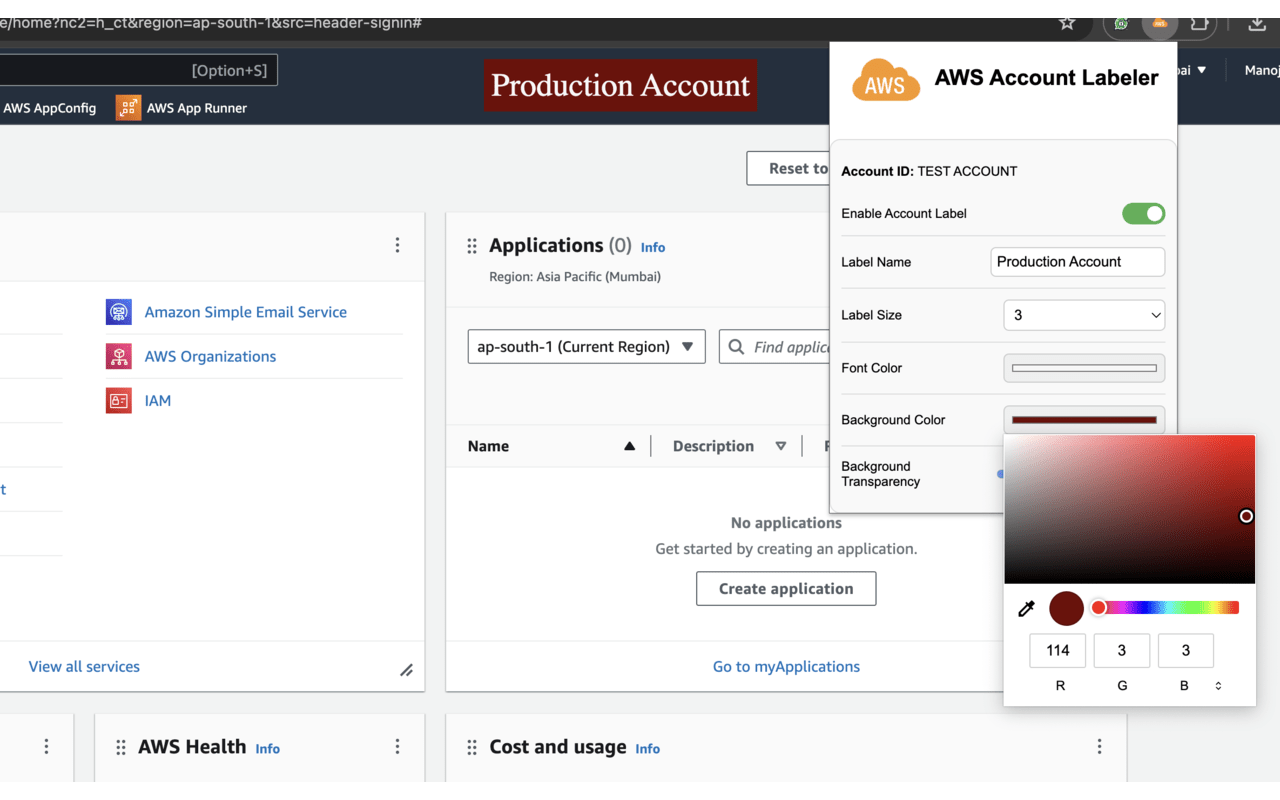
Task: Open AWS App Runner from the favorites bar
Action: click(x=127, y=107)
